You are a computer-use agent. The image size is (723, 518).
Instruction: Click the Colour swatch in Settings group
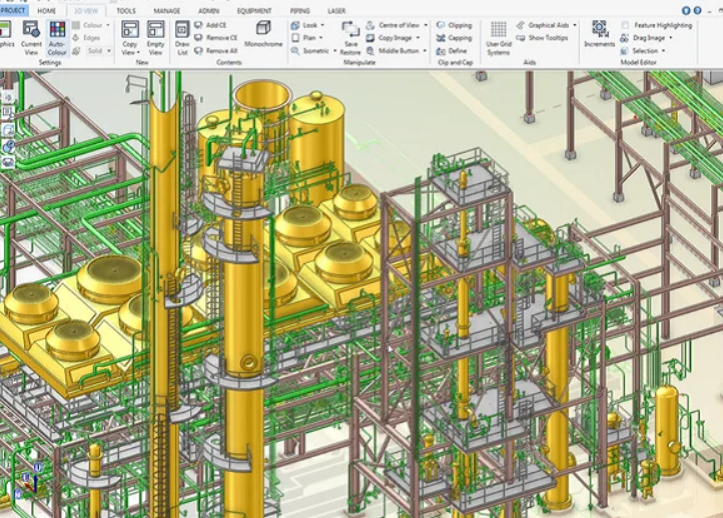[76, 25]
